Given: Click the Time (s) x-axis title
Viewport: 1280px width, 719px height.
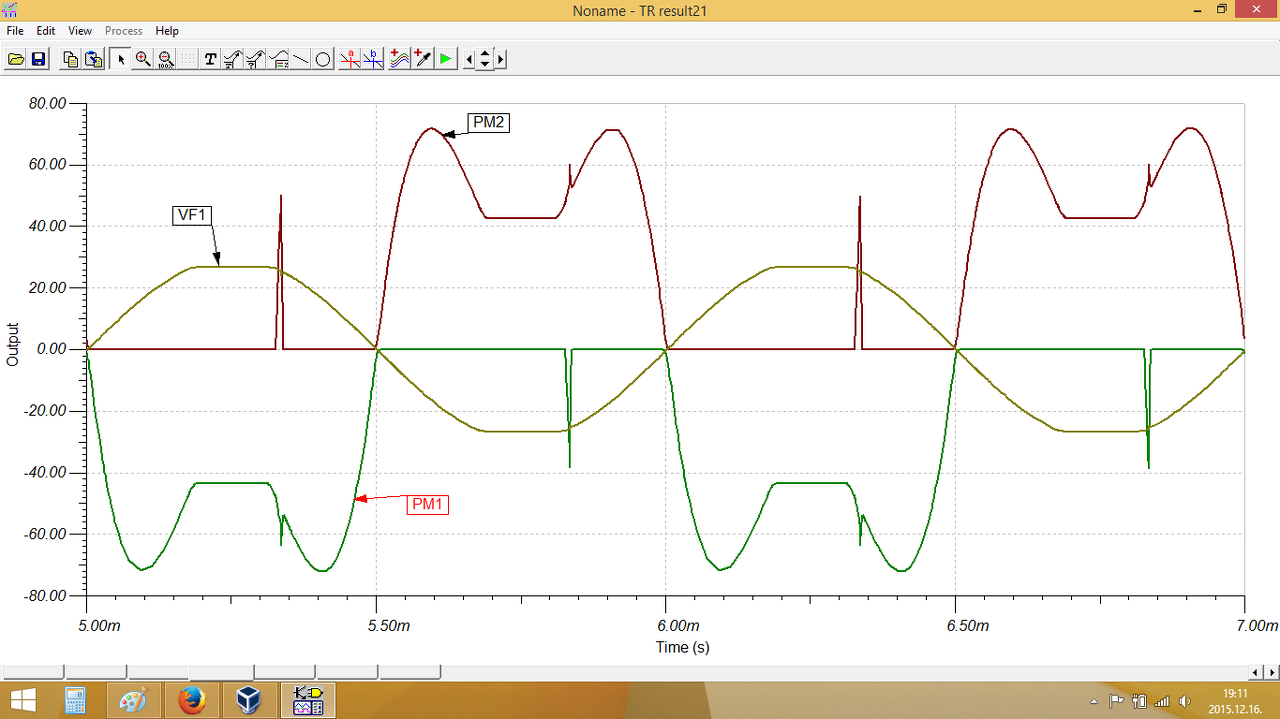Looking at the screenshot, I should (683, 647).
